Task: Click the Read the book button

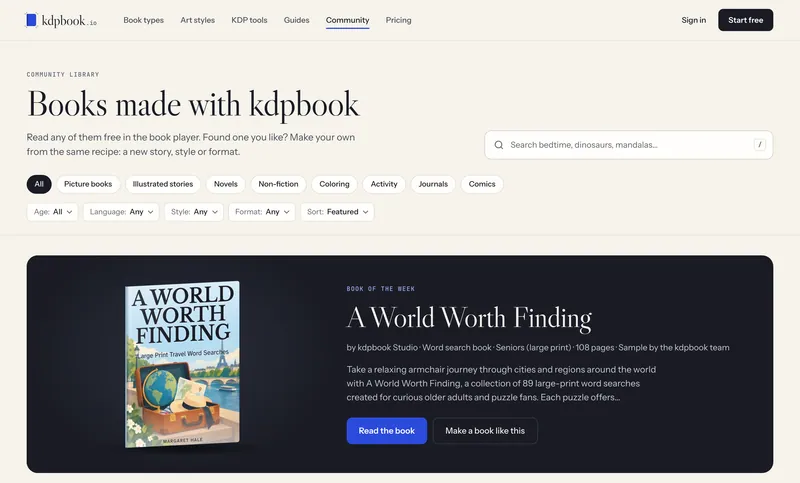Action: point(387,431)
